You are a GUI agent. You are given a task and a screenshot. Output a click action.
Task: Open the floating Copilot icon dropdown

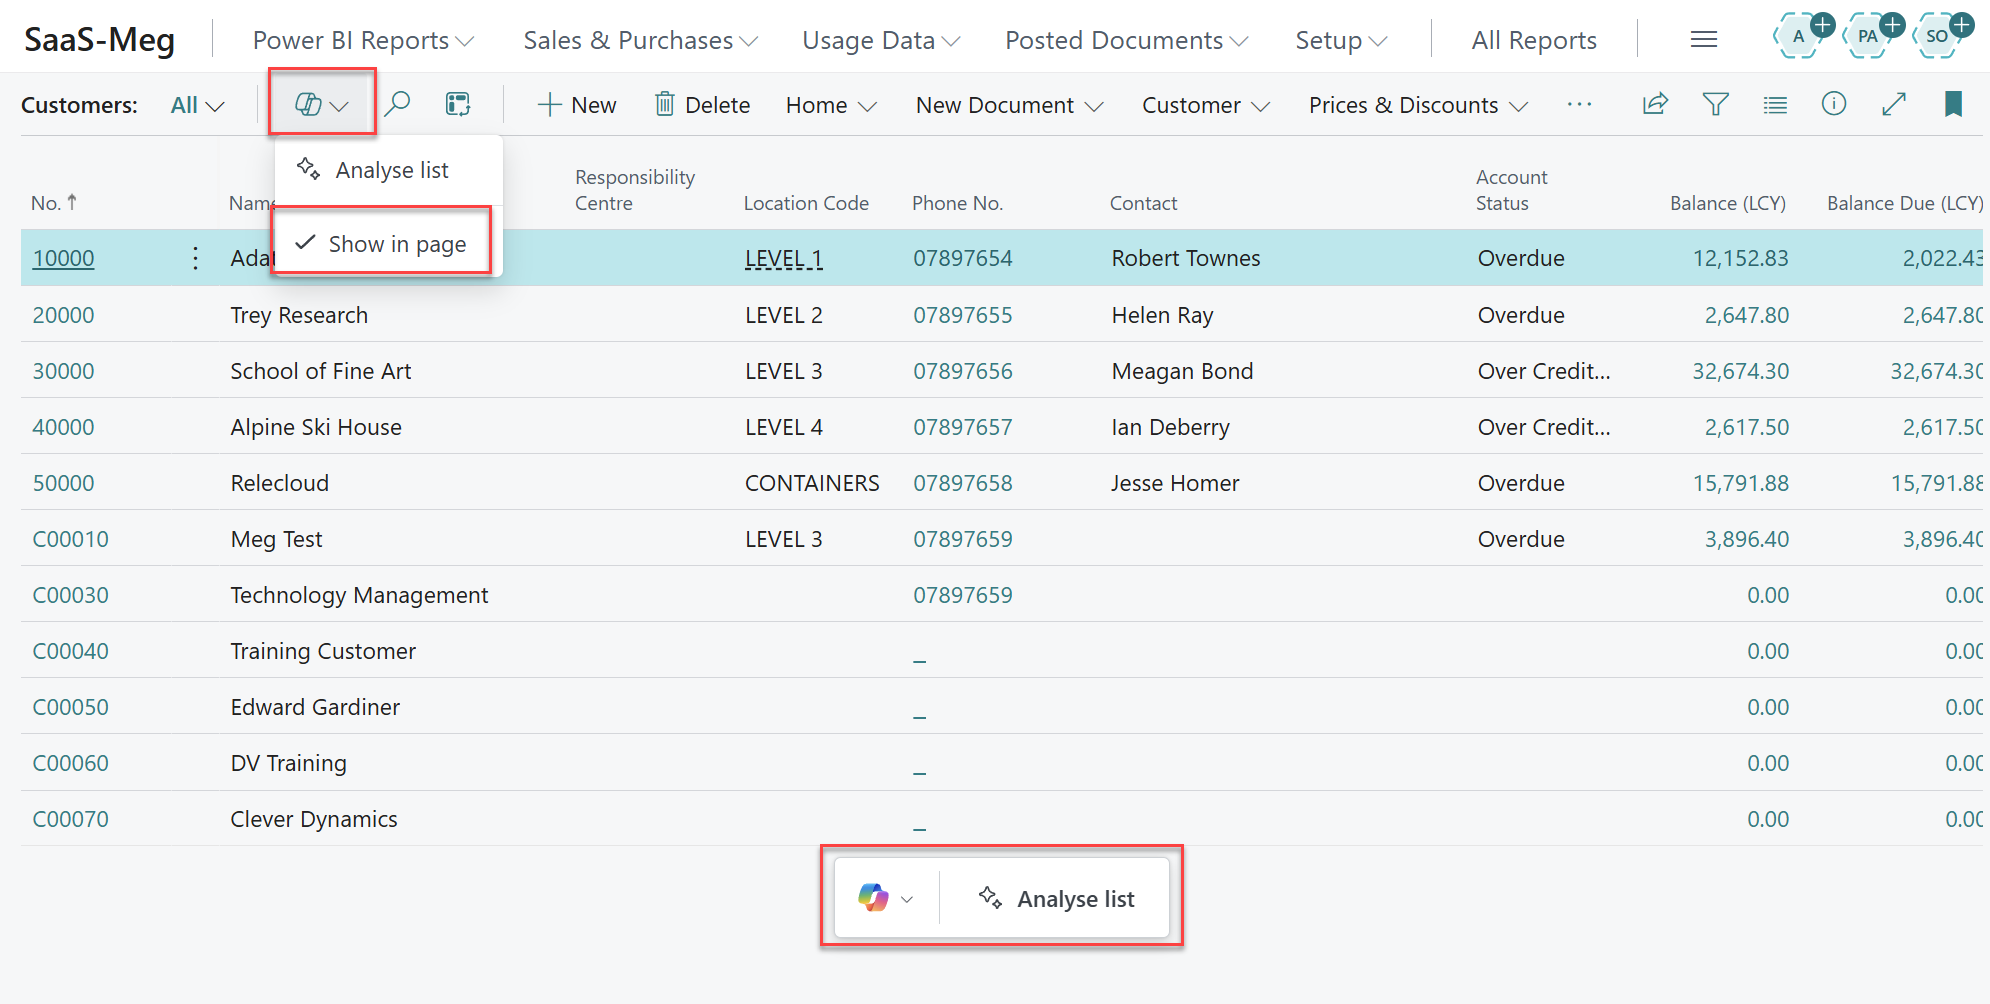pyautogui.click(x=886, y=898)
